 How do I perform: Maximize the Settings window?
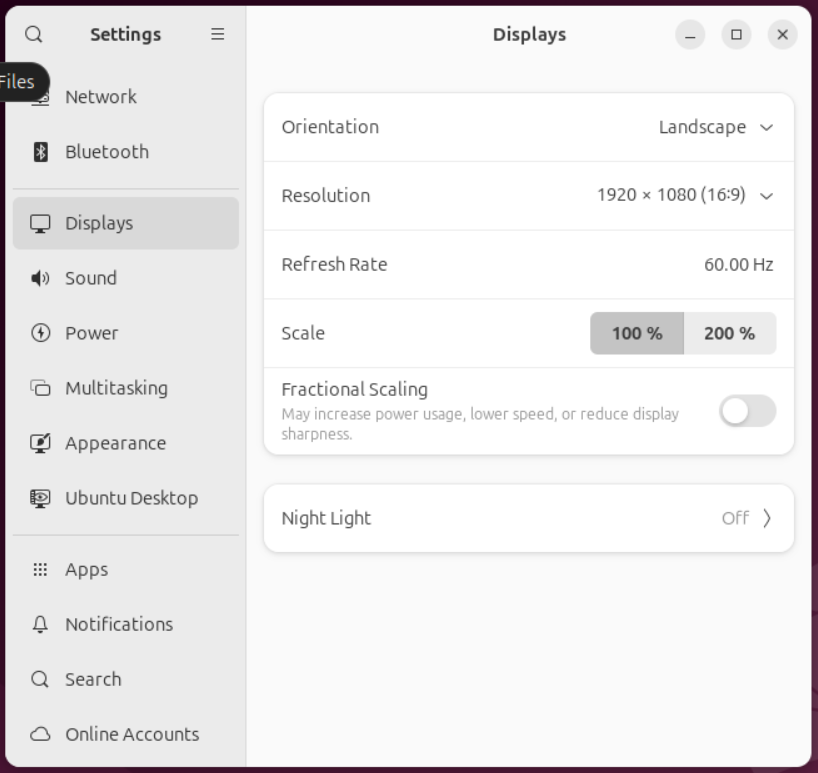pyautogui.click(x=736, y=35)
